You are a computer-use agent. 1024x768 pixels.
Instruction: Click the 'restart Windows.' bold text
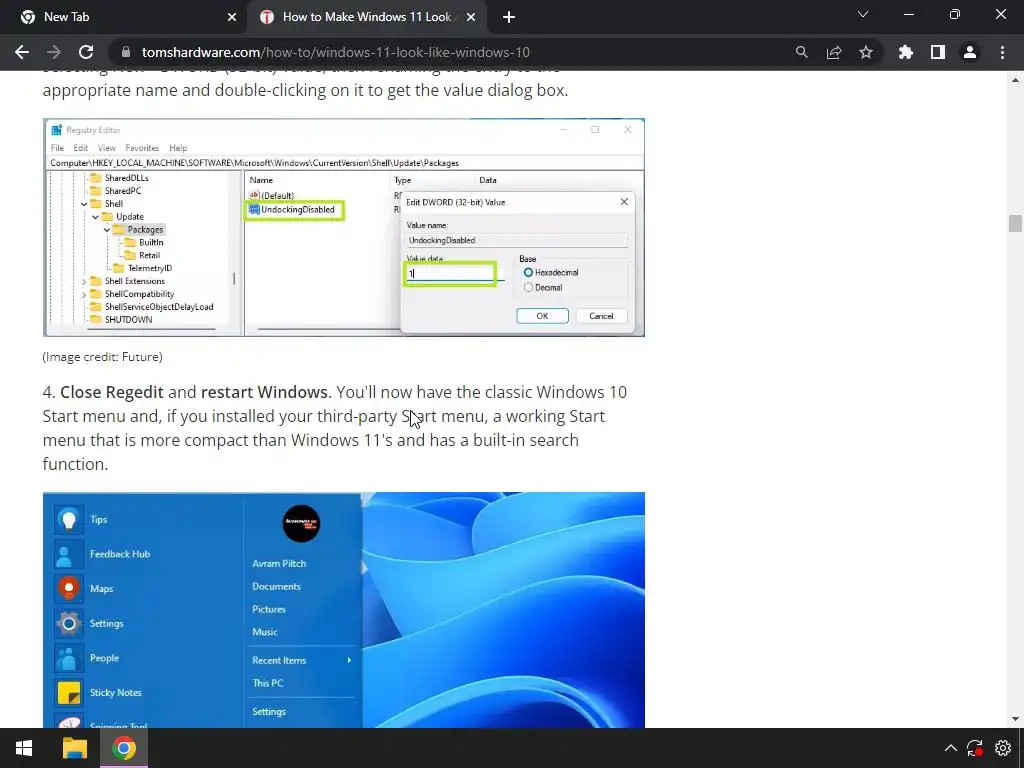point(266,392)
